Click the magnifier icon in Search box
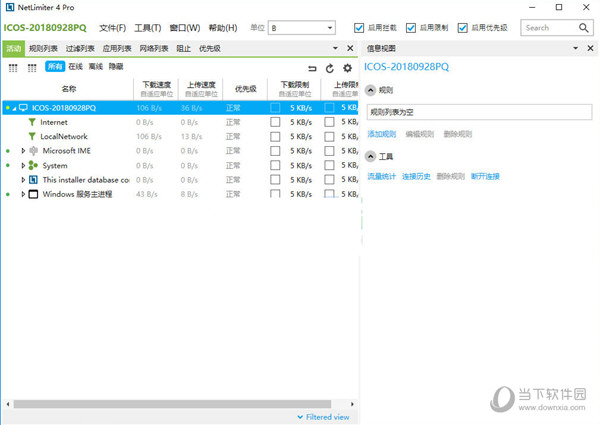 click(x=583, y=28)
